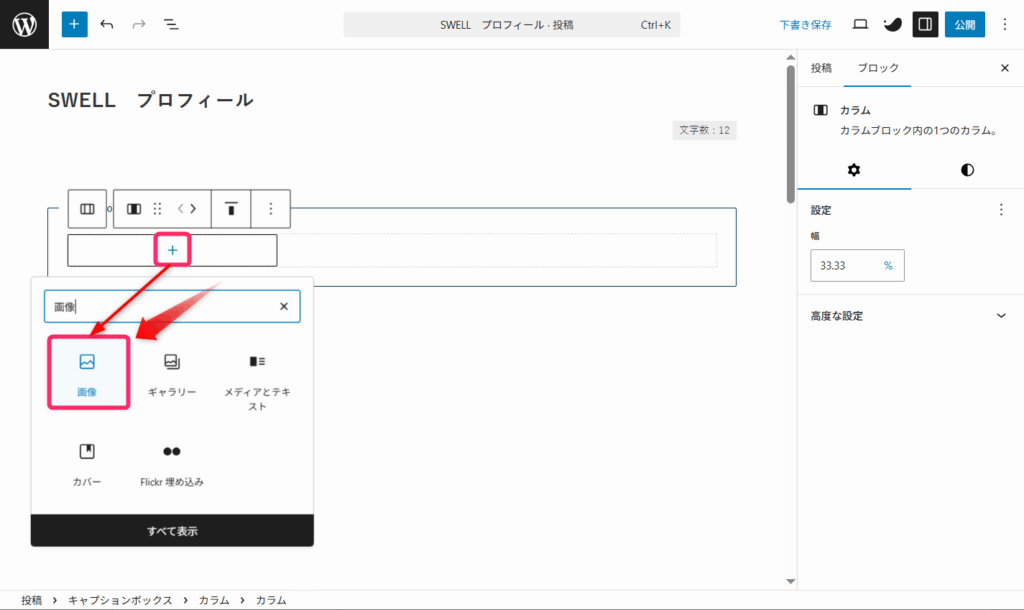Edit the post title SWELL プロフィール
The image size is (1024, 610).
point(151,100)
